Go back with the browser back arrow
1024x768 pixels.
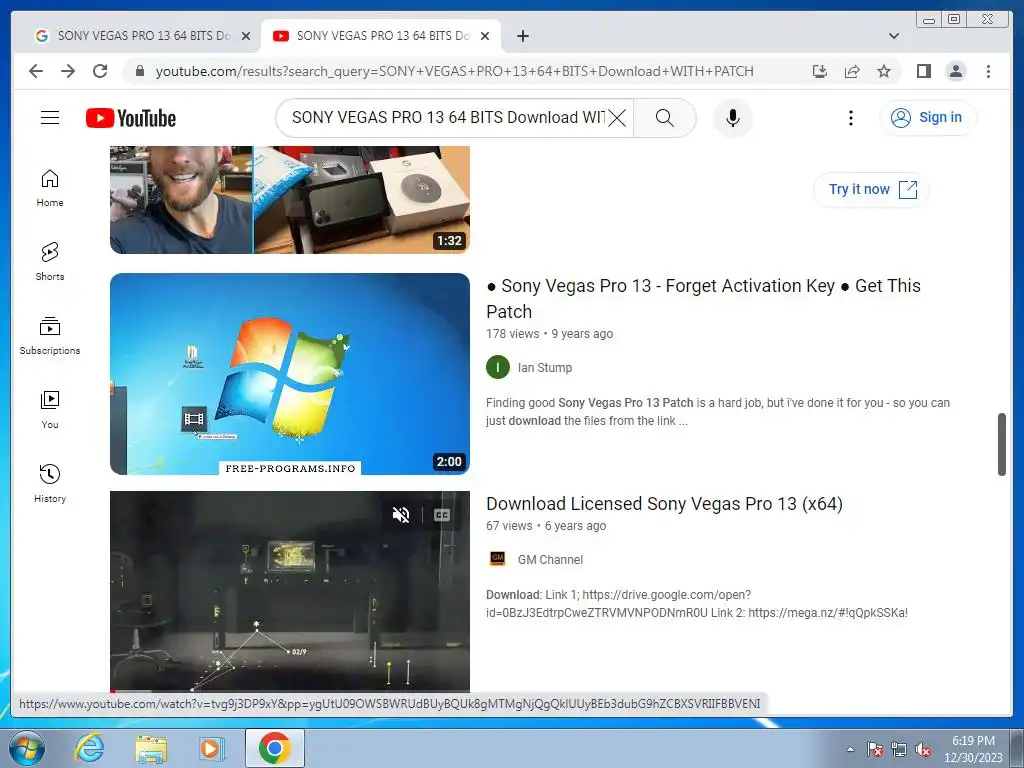pos(36,71)
